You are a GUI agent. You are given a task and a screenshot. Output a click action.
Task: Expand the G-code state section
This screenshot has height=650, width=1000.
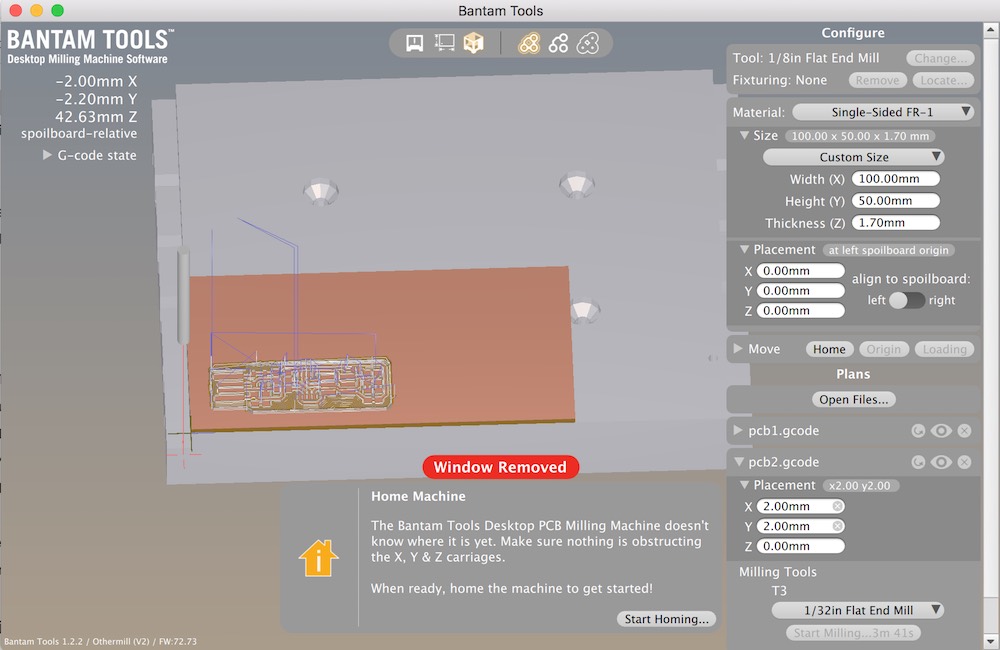(x=47, y=155)
